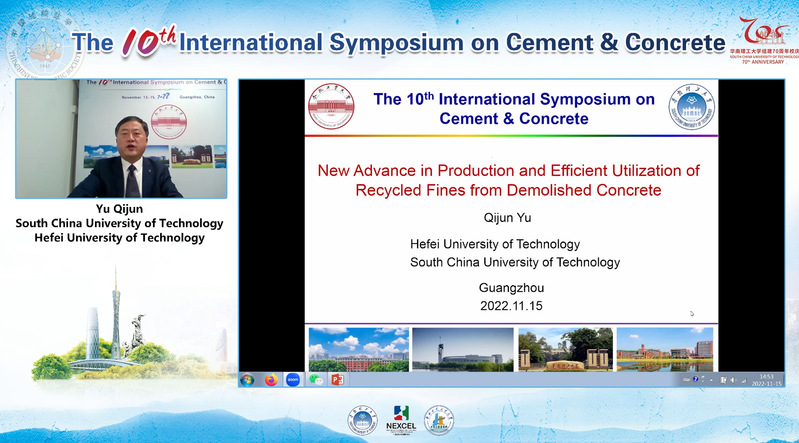Viewport: 799px width, 443px height.
Task: Show hidden system tray icons arrow
Action: pyautogui.click(x=711, y=380)
